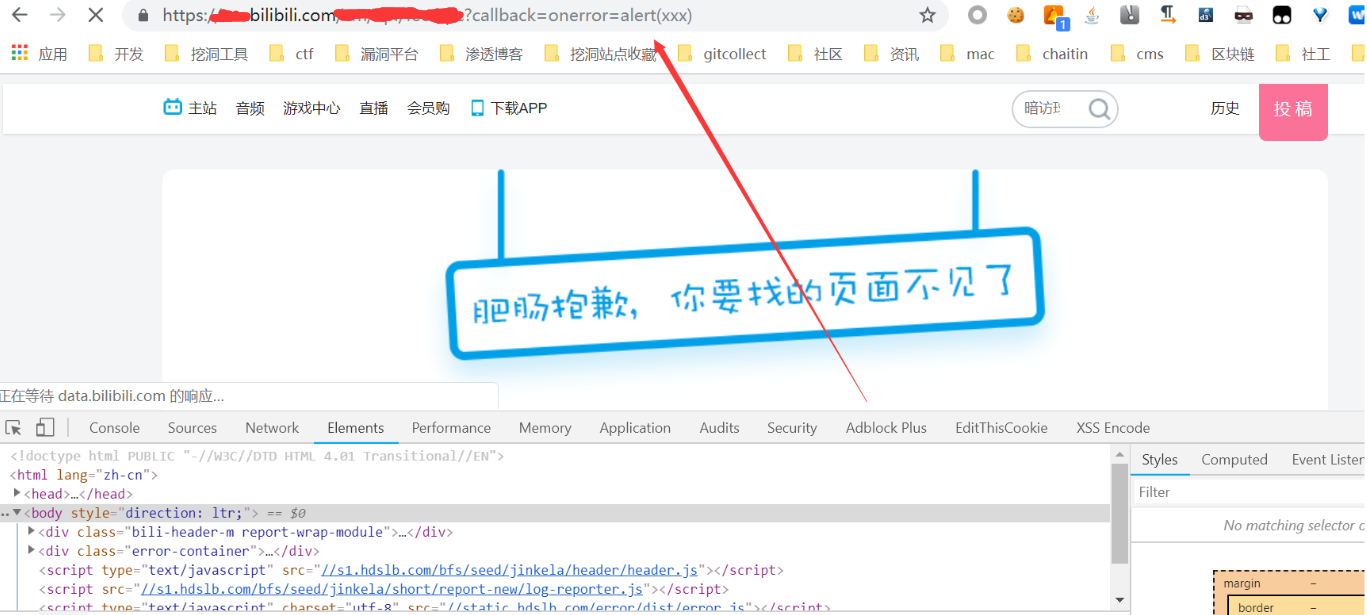Open the Tampermonkey extension icon
Image resolution: width=1367 pixels, height=615 pixels.
(1281, 15)
